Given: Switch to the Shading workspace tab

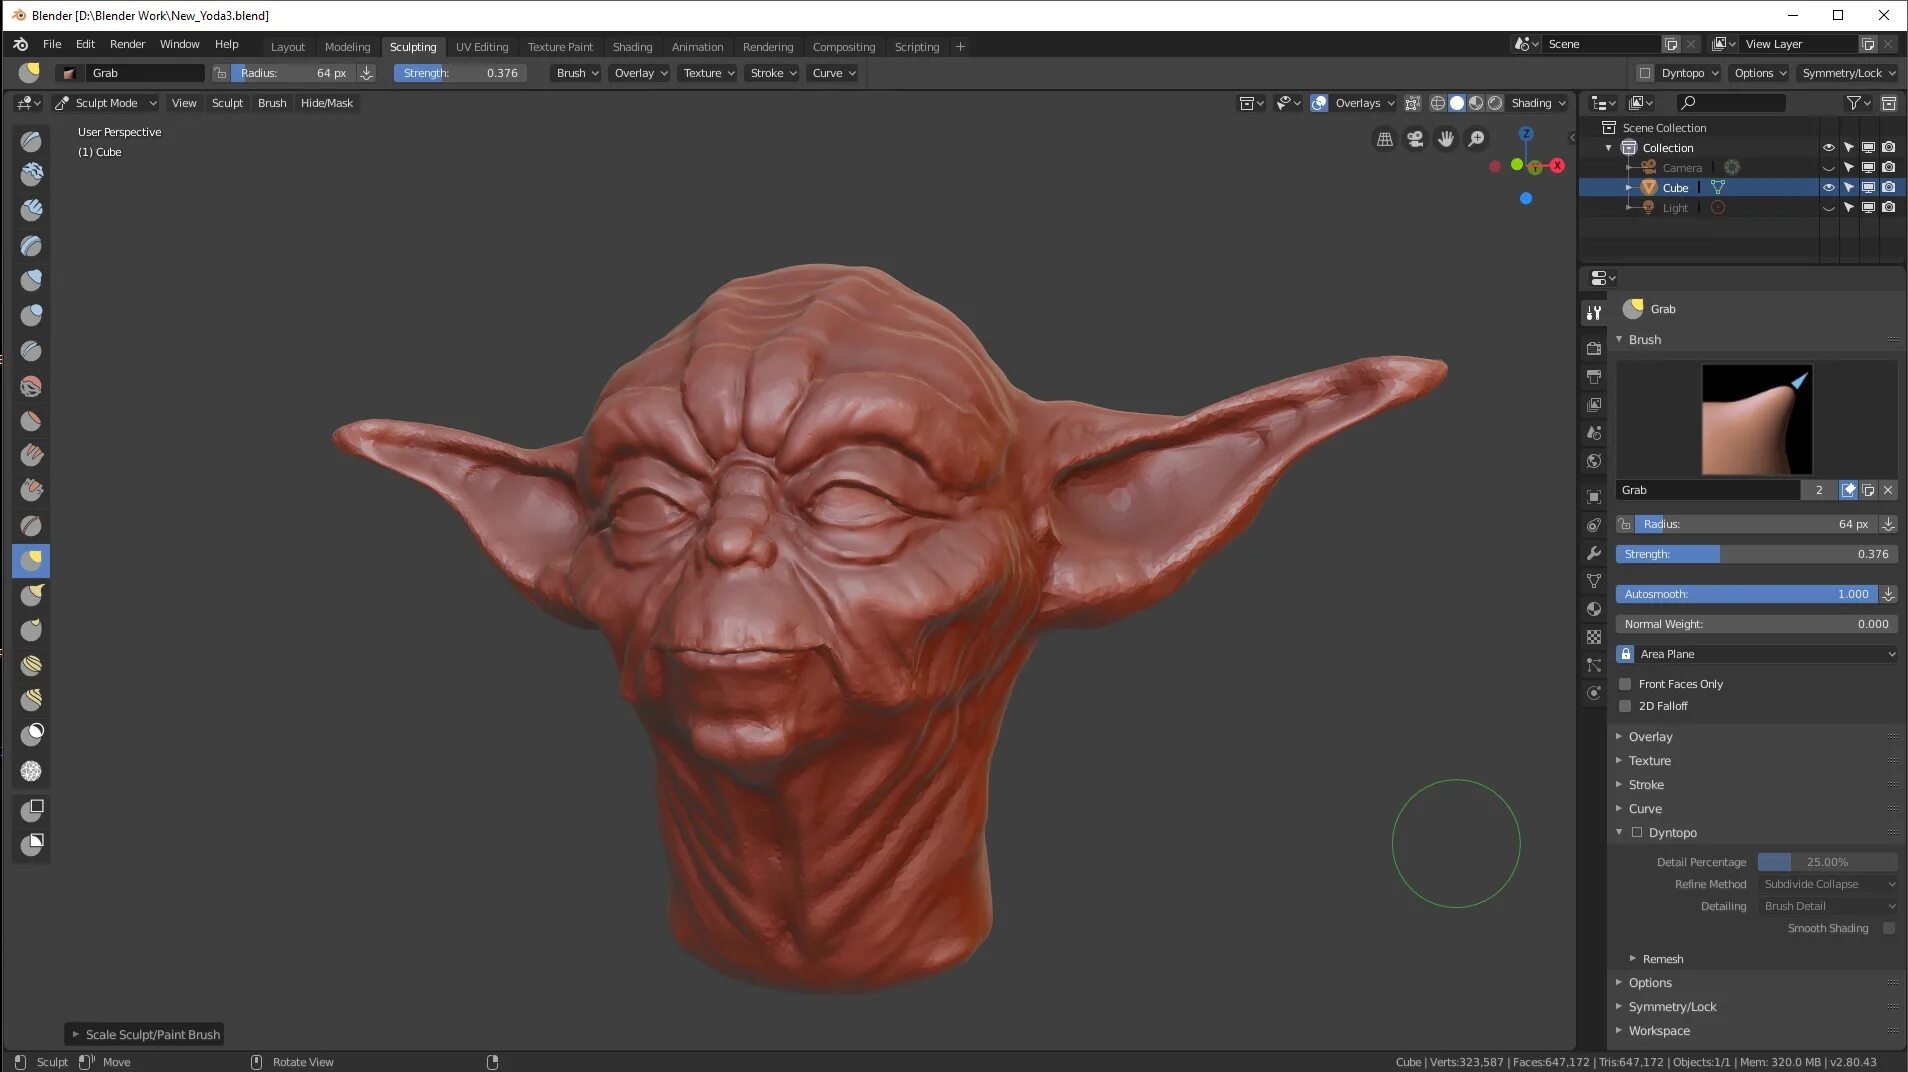Looking at the screenshot, I should tap(632, 47).
